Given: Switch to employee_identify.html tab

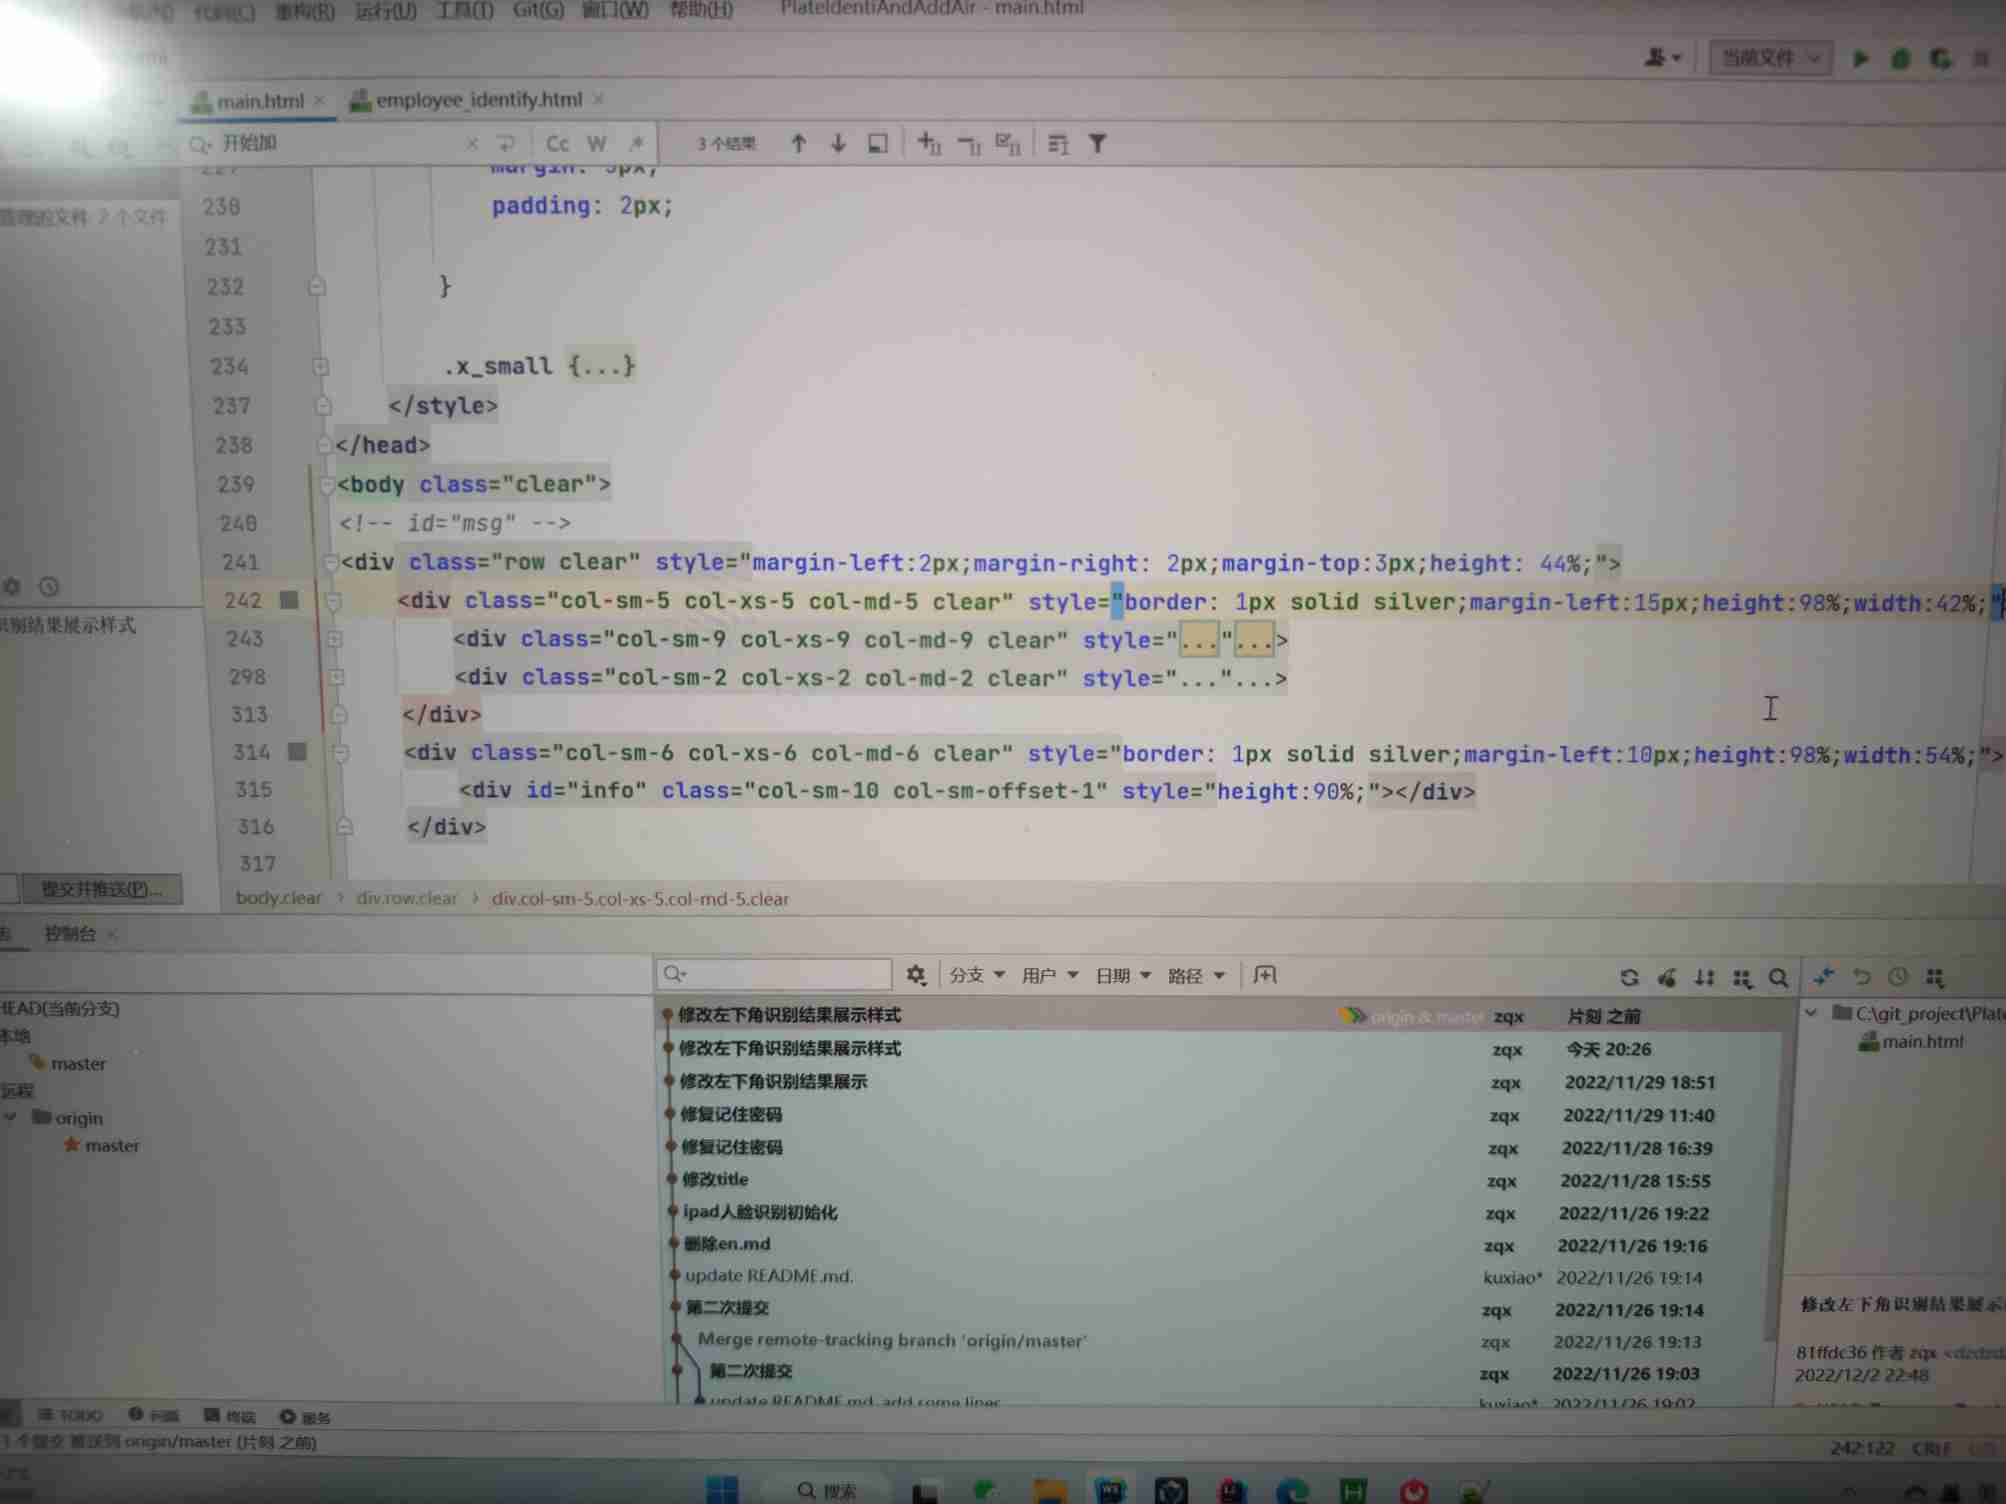Looking at the screenshot, I should point(477,100).
